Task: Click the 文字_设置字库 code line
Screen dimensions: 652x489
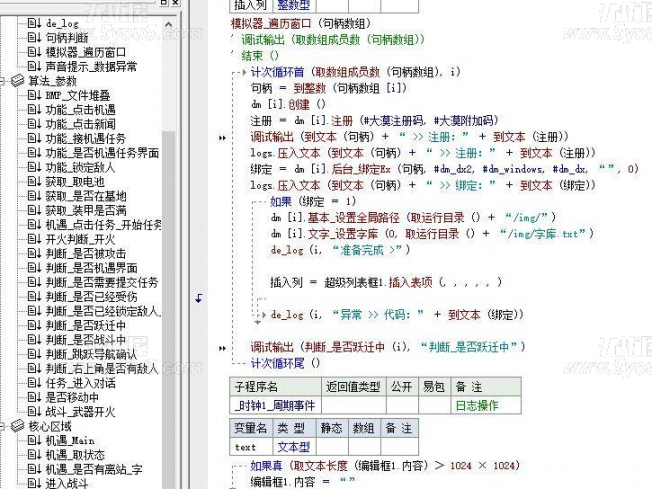Action: (432, 234)
